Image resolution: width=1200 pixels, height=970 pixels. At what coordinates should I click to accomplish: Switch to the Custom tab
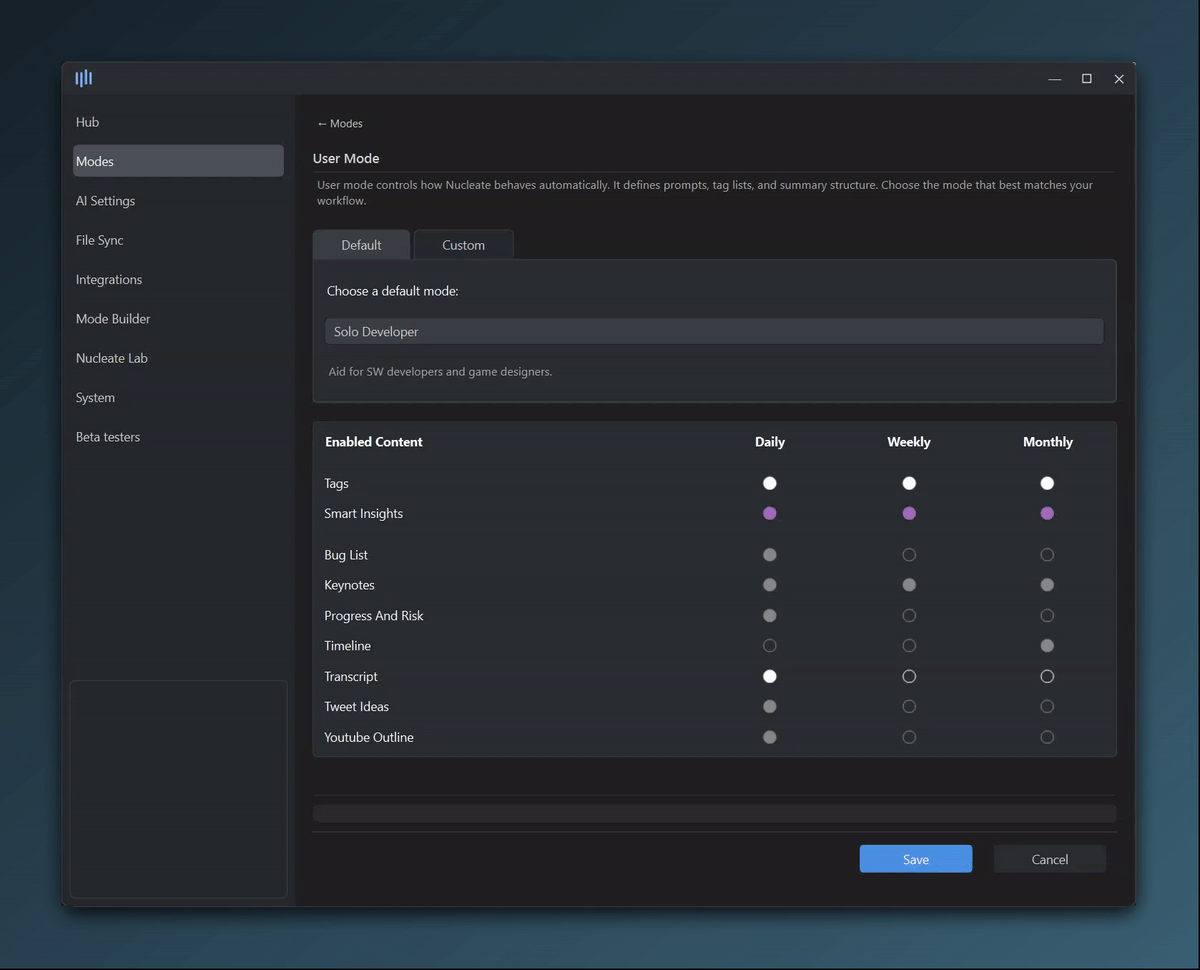pos(464,245)
